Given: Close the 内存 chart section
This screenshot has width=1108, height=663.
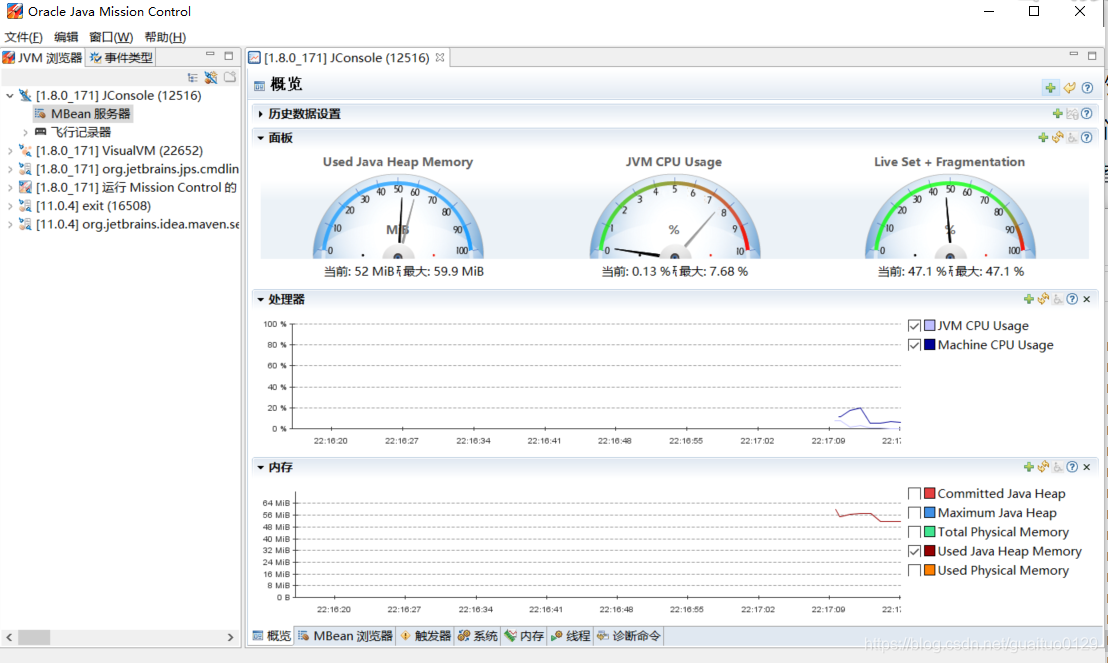Looking at the screenshot, I should [1087, 467].
